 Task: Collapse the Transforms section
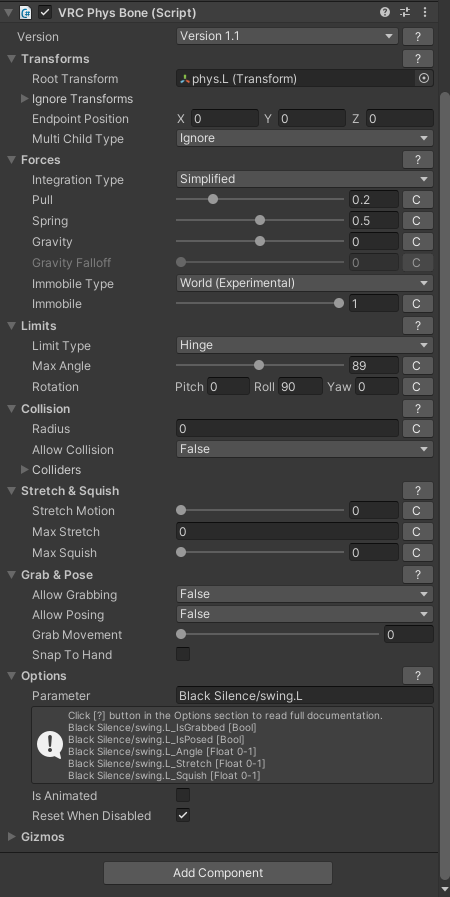point(11,58)
